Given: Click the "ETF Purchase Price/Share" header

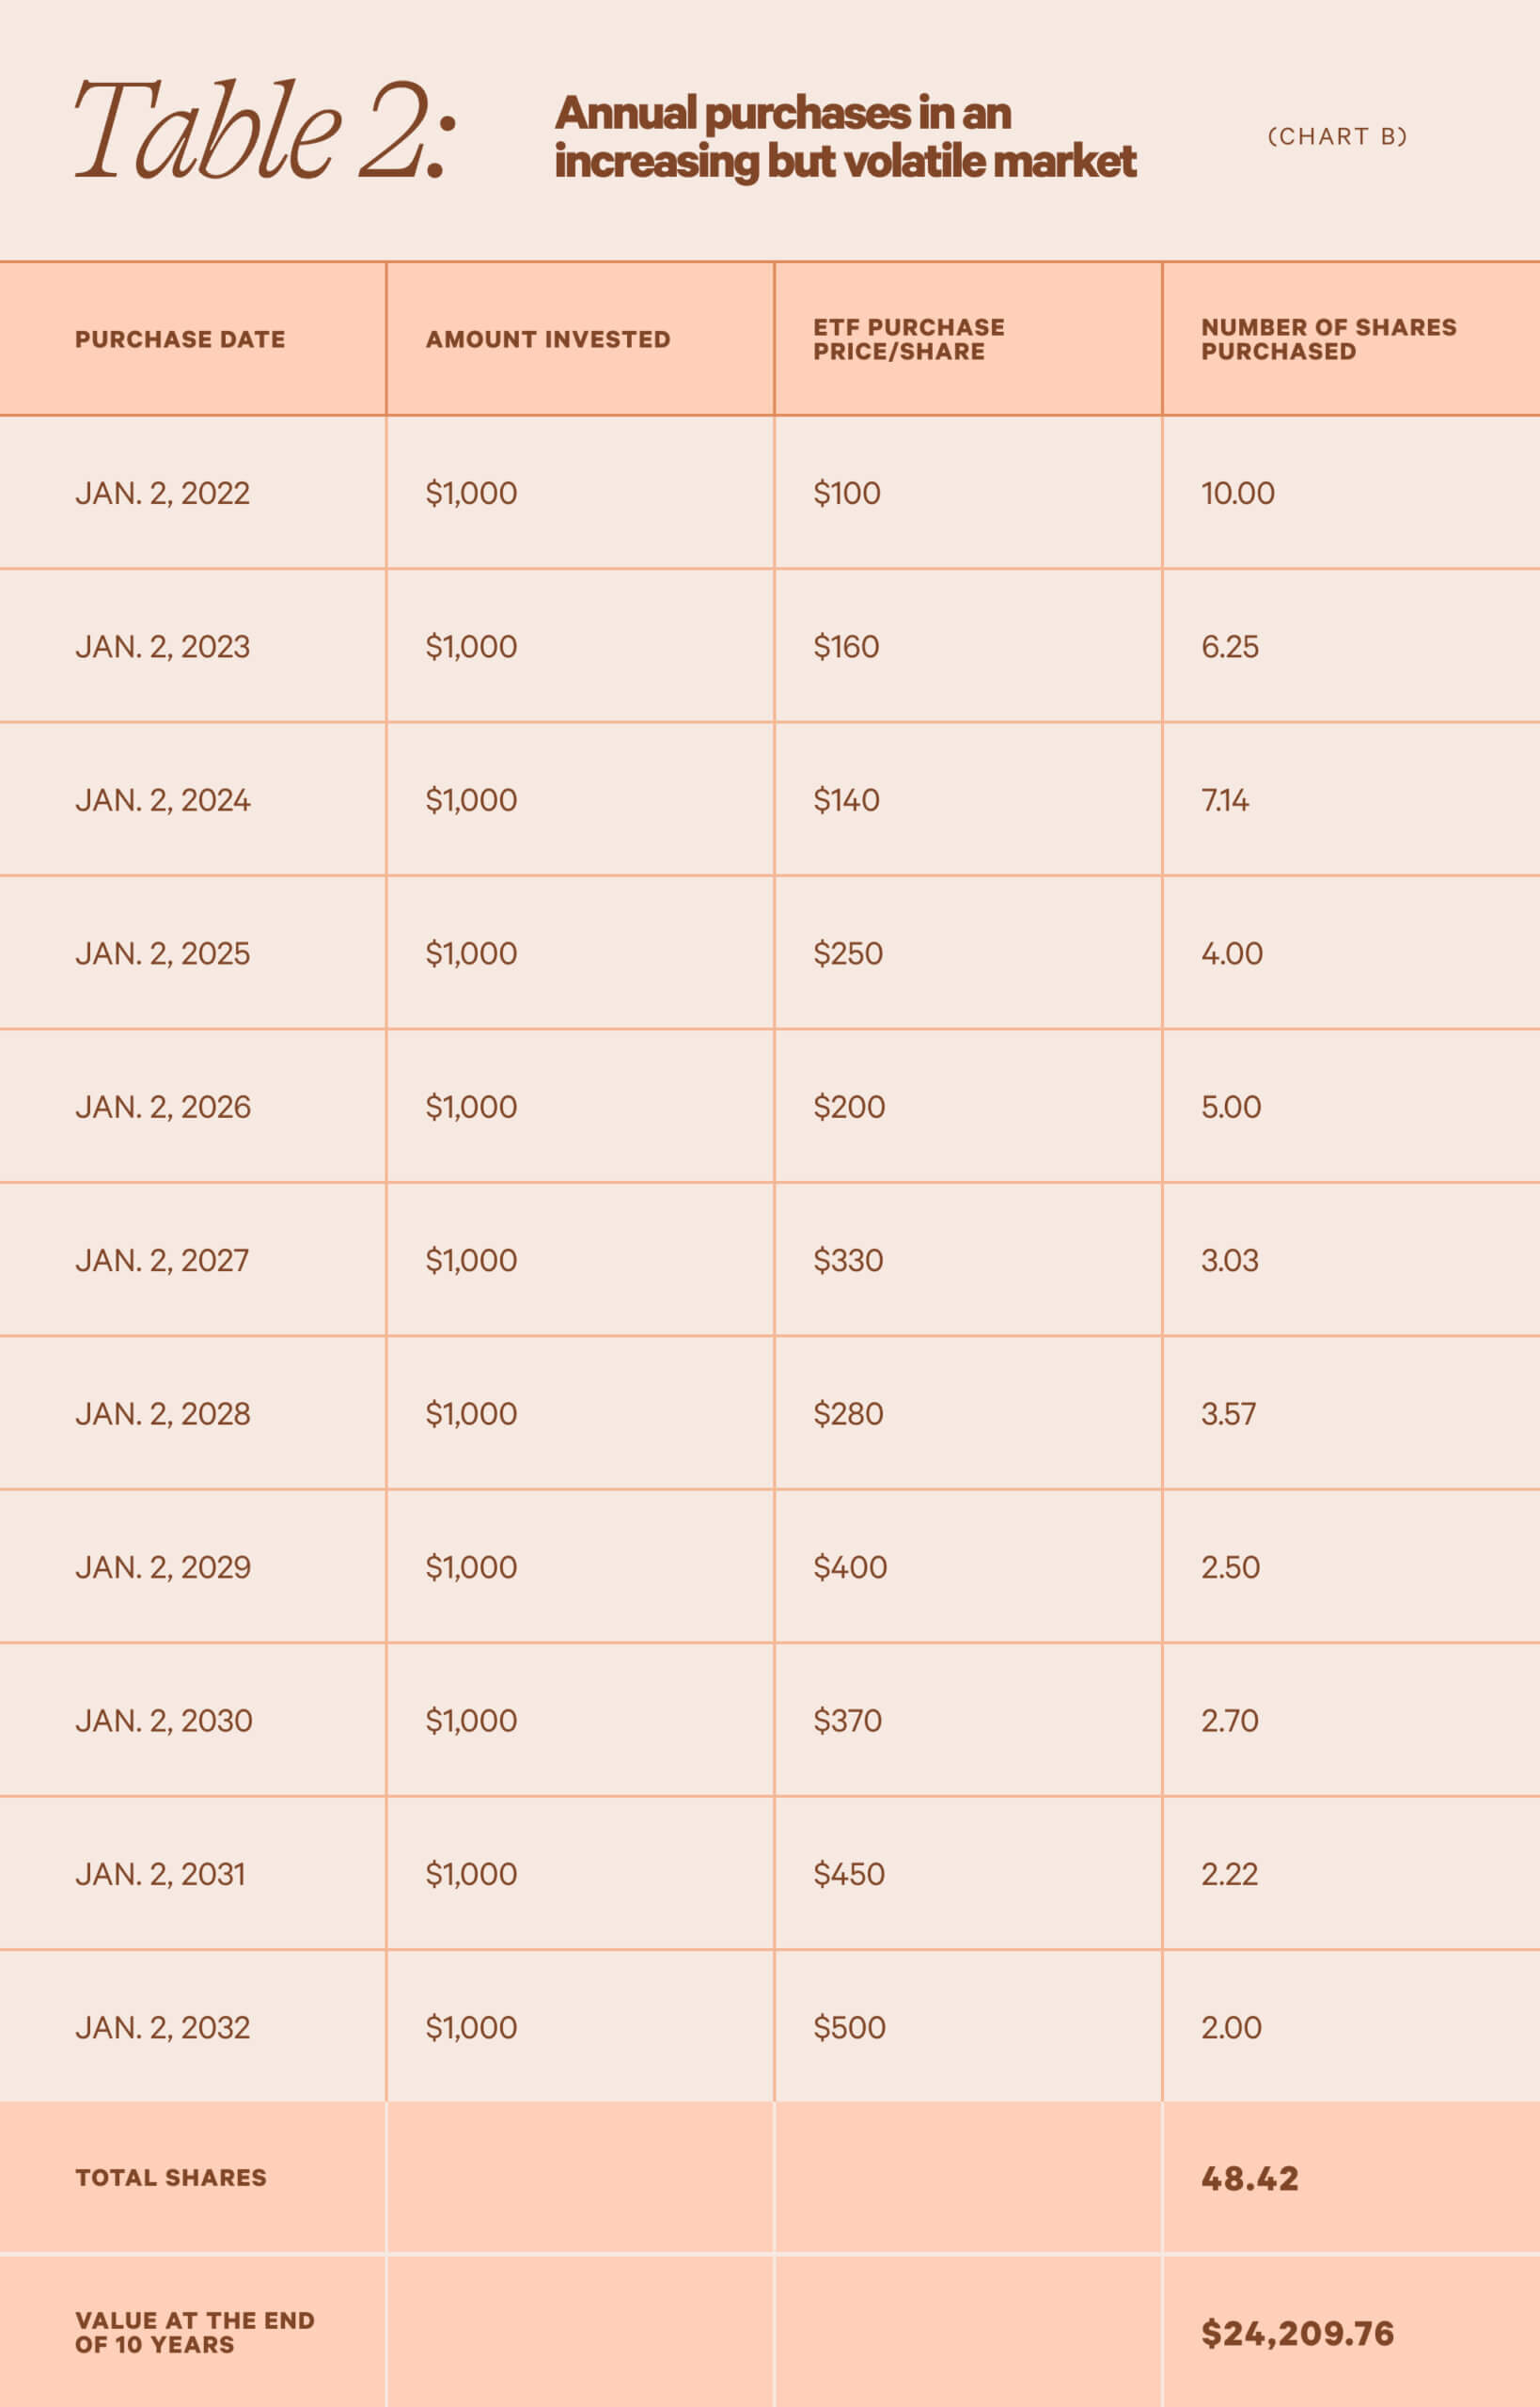Looking at the screenshot, I should tap(908, 339).
